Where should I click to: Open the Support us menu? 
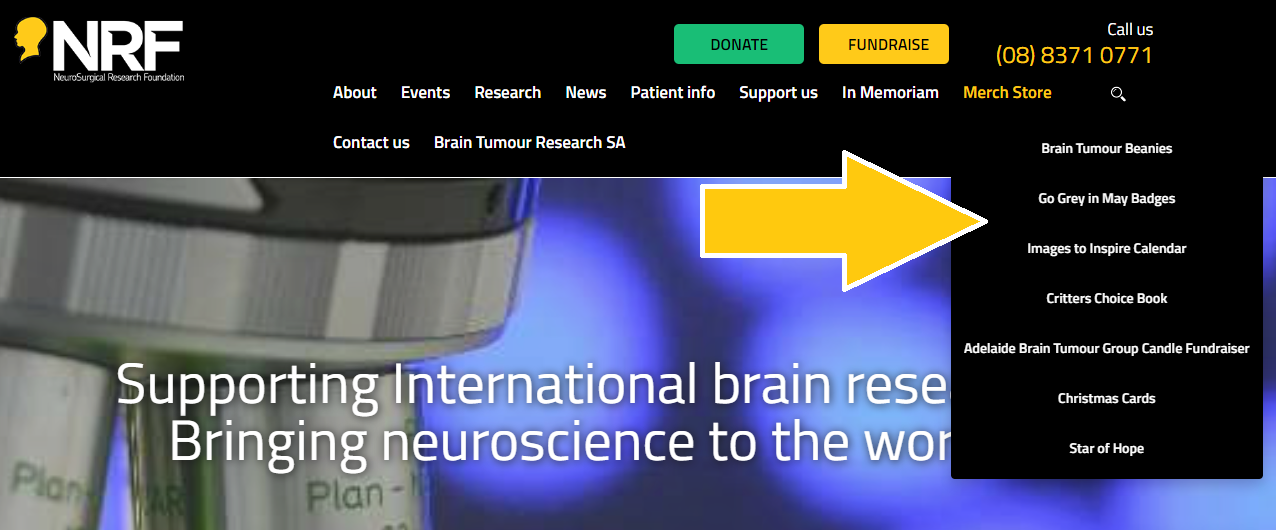point(778,92)
